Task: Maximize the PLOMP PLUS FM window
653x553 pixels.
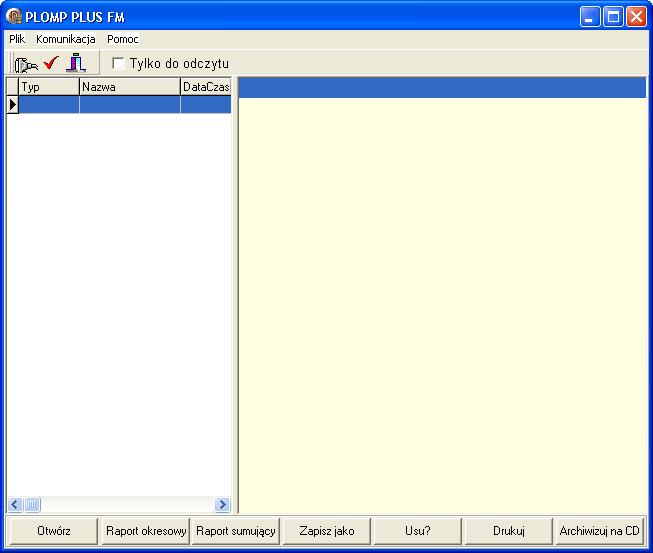Action: coord(613,17)
